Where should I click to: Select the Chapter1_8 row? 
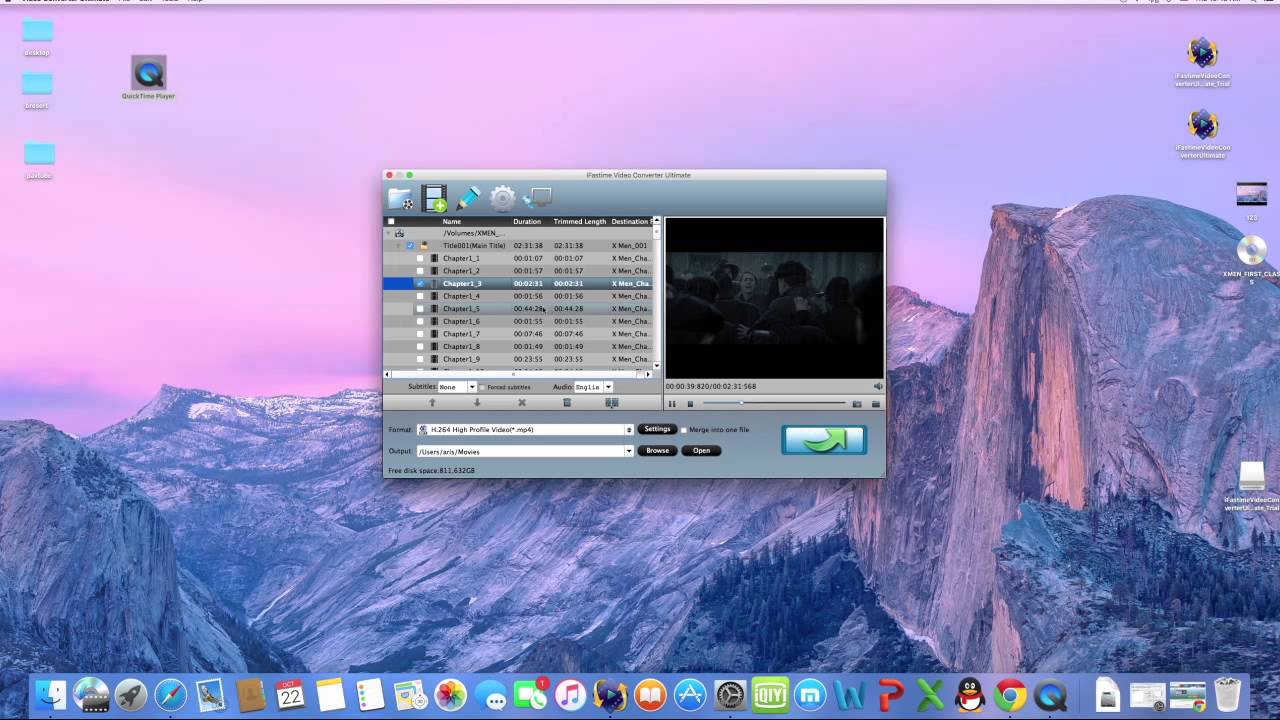(518, 347)
